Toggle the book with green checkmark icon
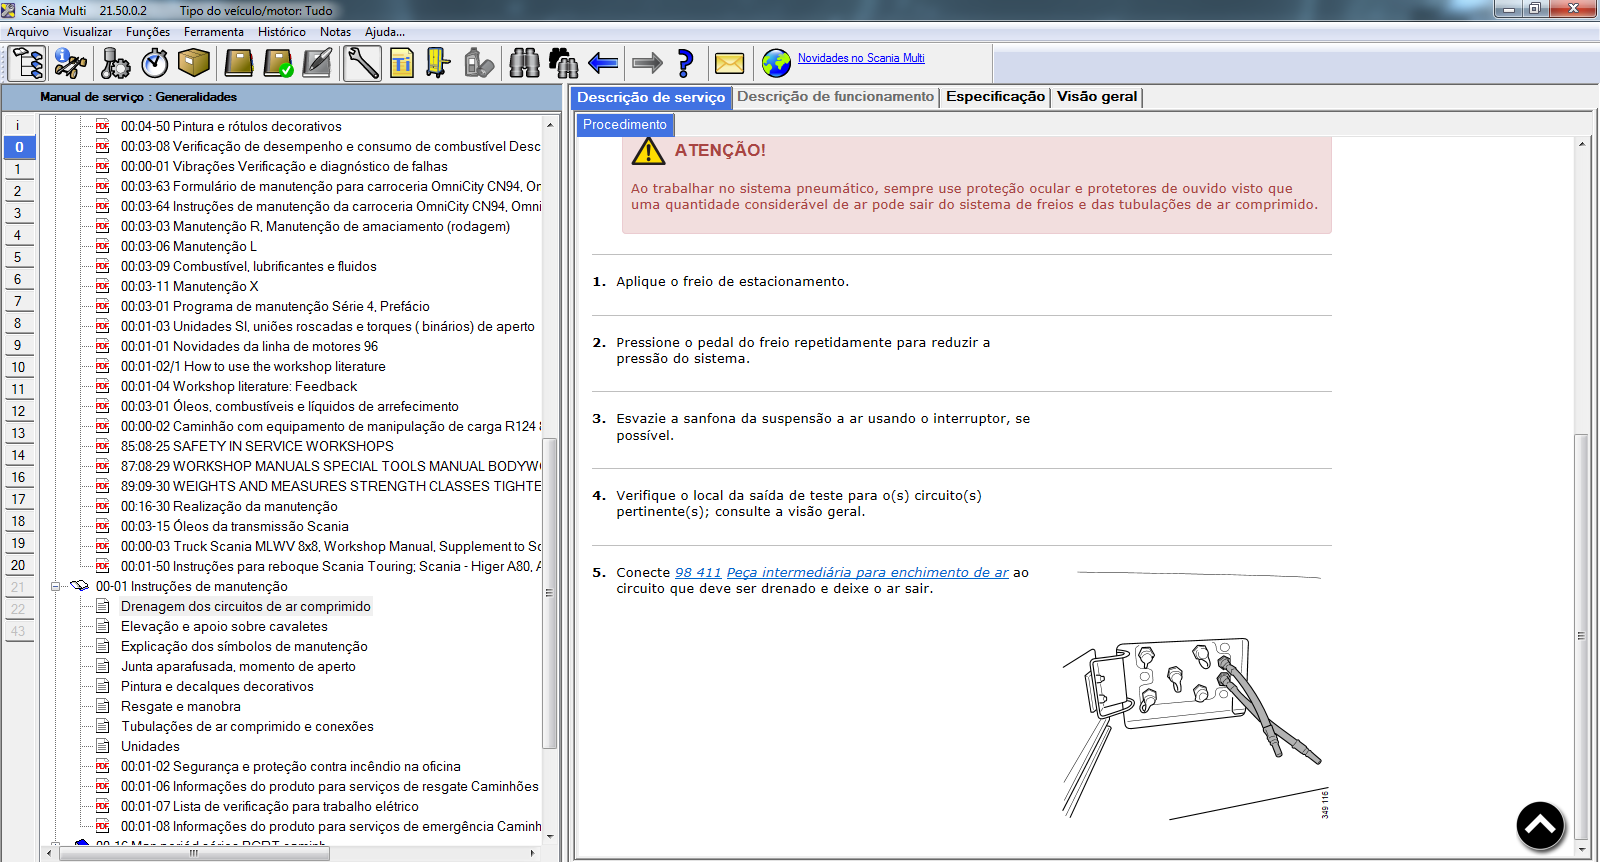This screenshot has height=862, width=1600. pos(278,64)
